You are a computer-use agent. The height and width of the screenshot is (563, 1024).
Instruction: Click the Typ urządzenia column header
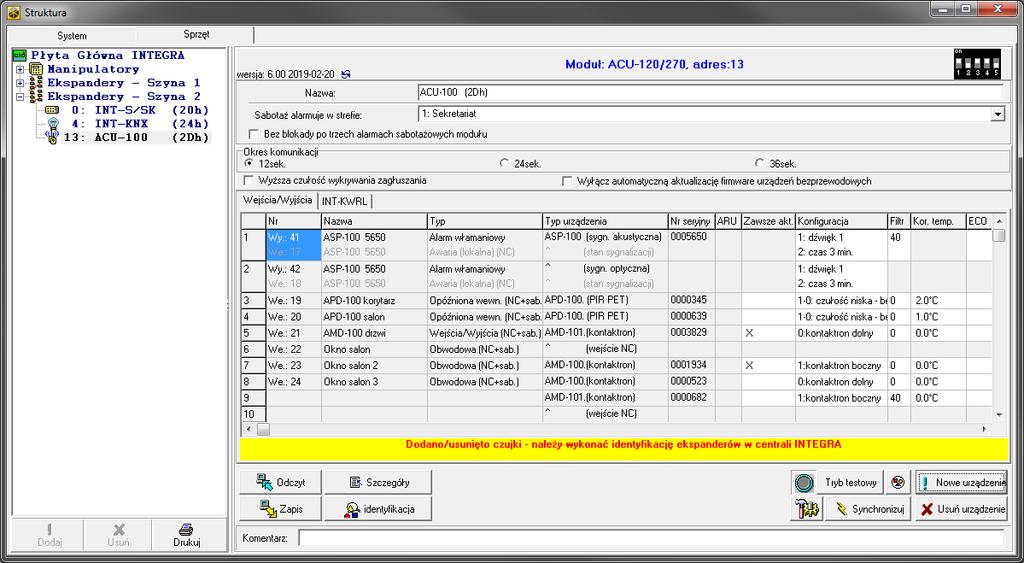click(605, 221)
